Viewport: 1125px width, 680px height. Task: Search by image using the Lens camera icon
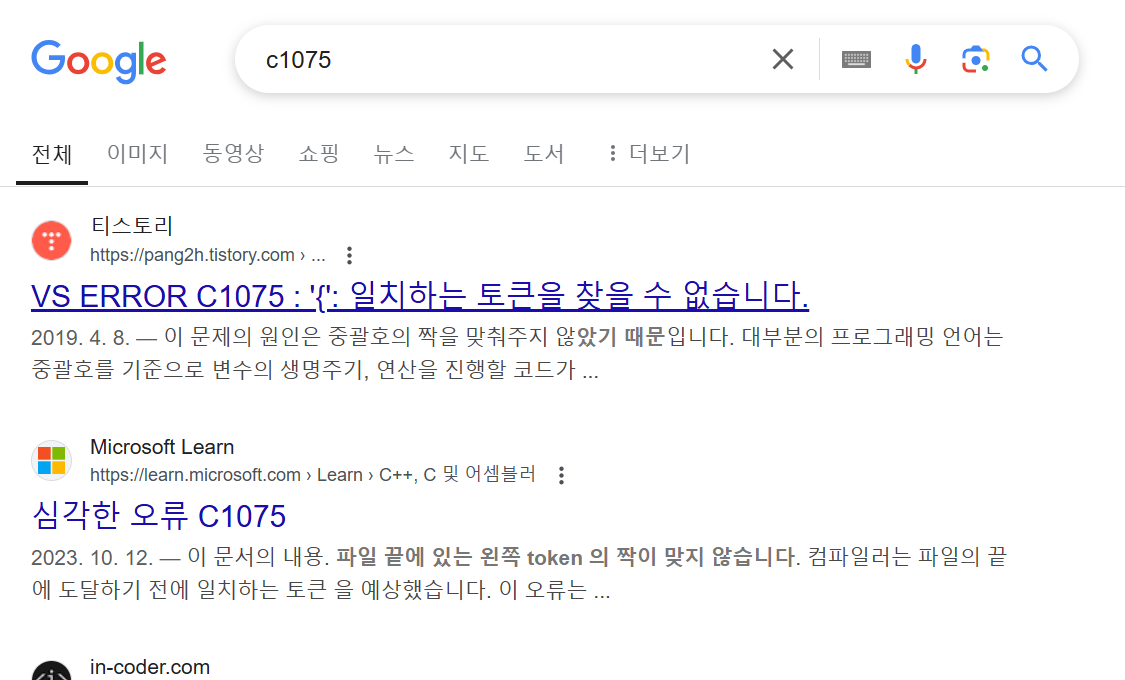(975, 59)
